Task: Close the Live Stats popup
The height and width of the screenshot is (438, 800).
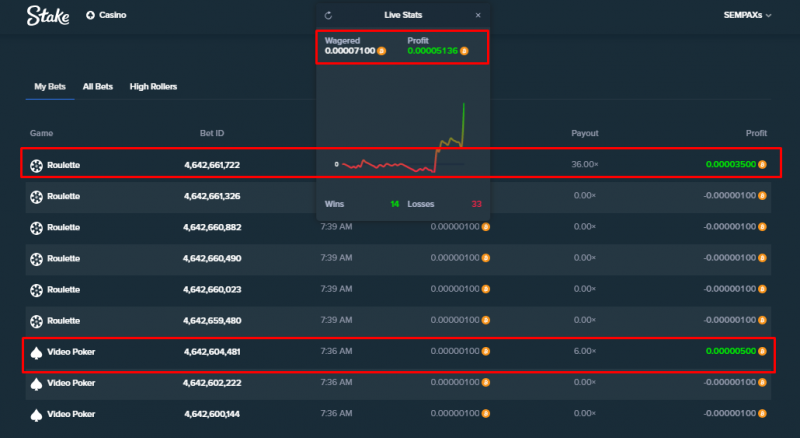Action: pos(478,15)
